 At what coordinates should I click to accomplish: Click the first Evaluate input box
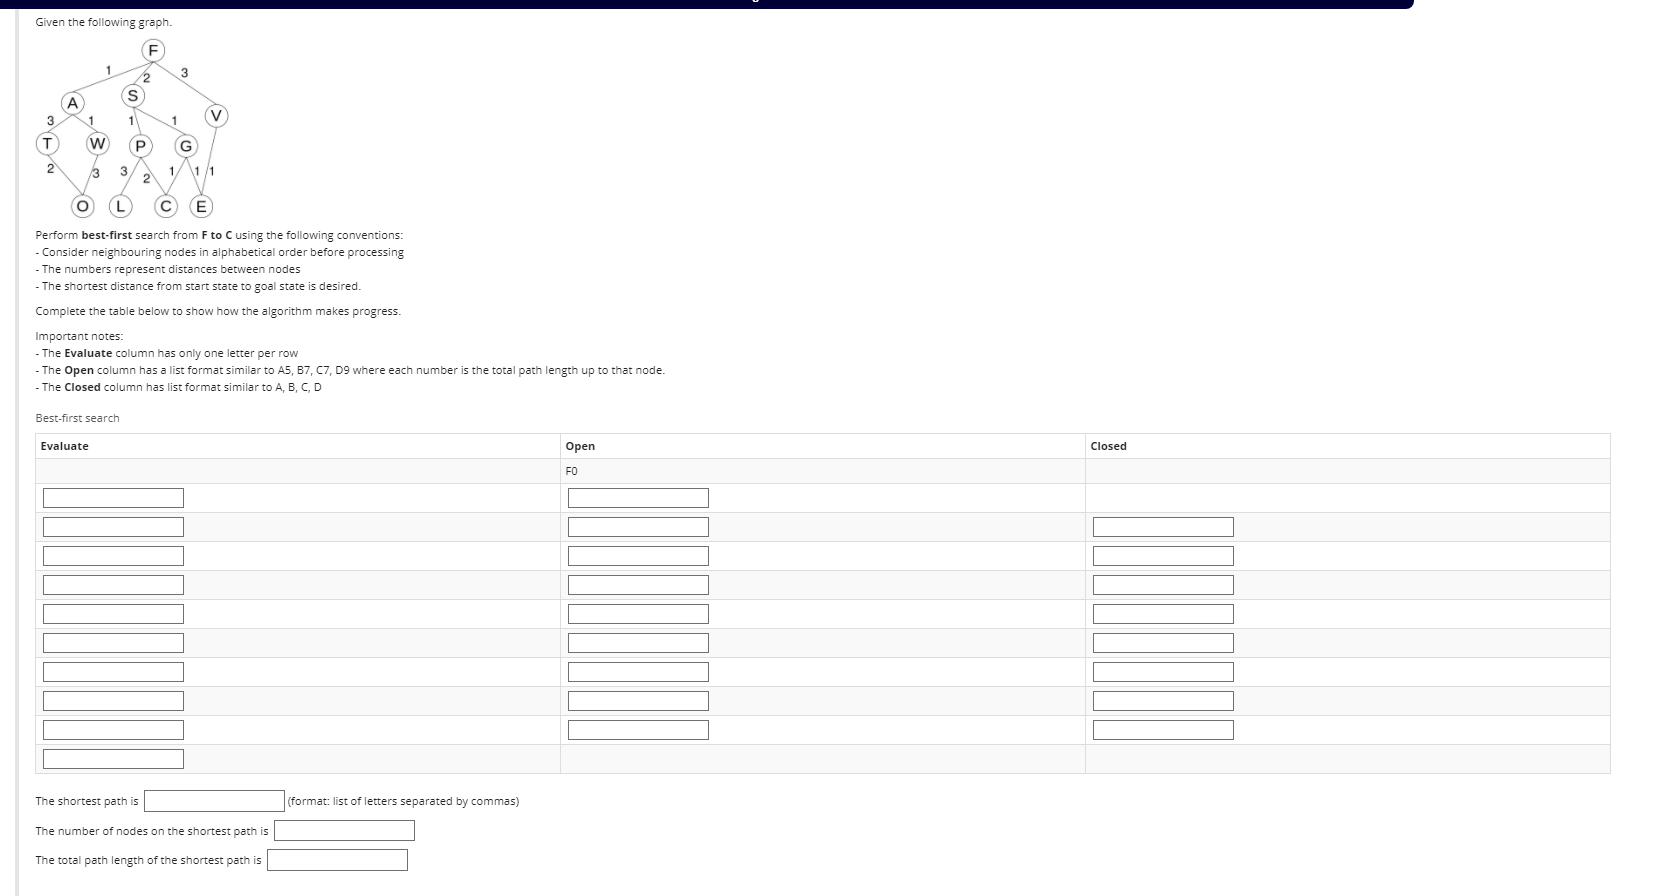click(113, 498)
